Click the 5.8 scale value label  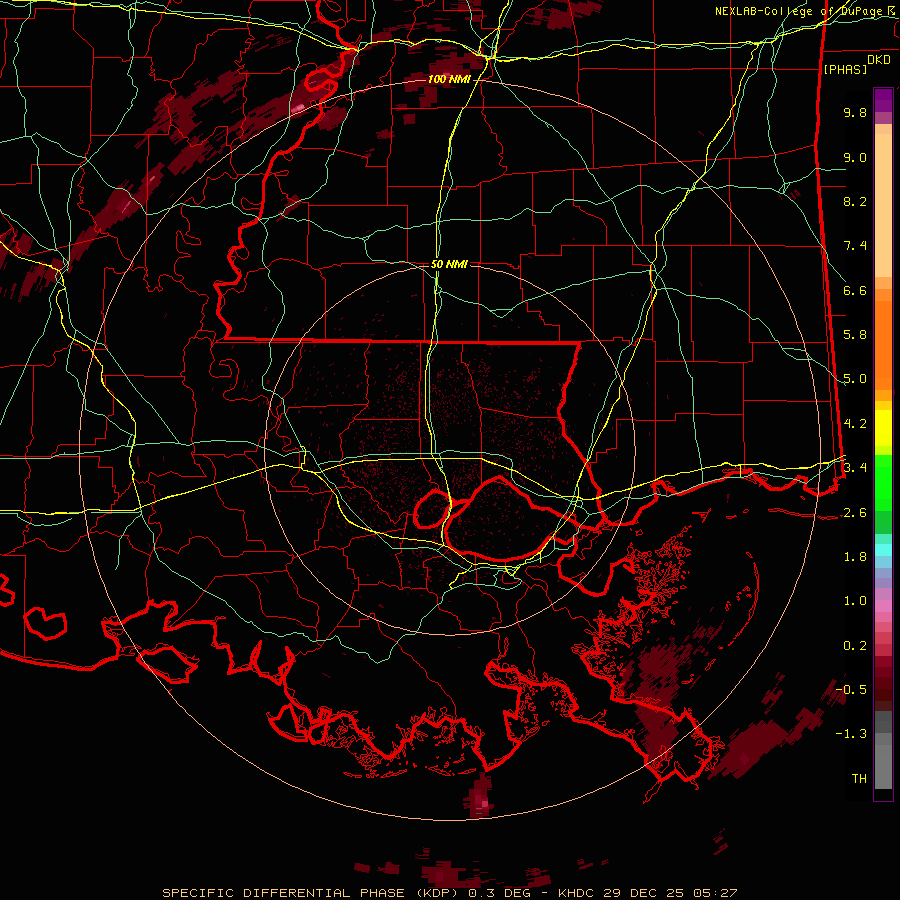(x=855, y=334)
